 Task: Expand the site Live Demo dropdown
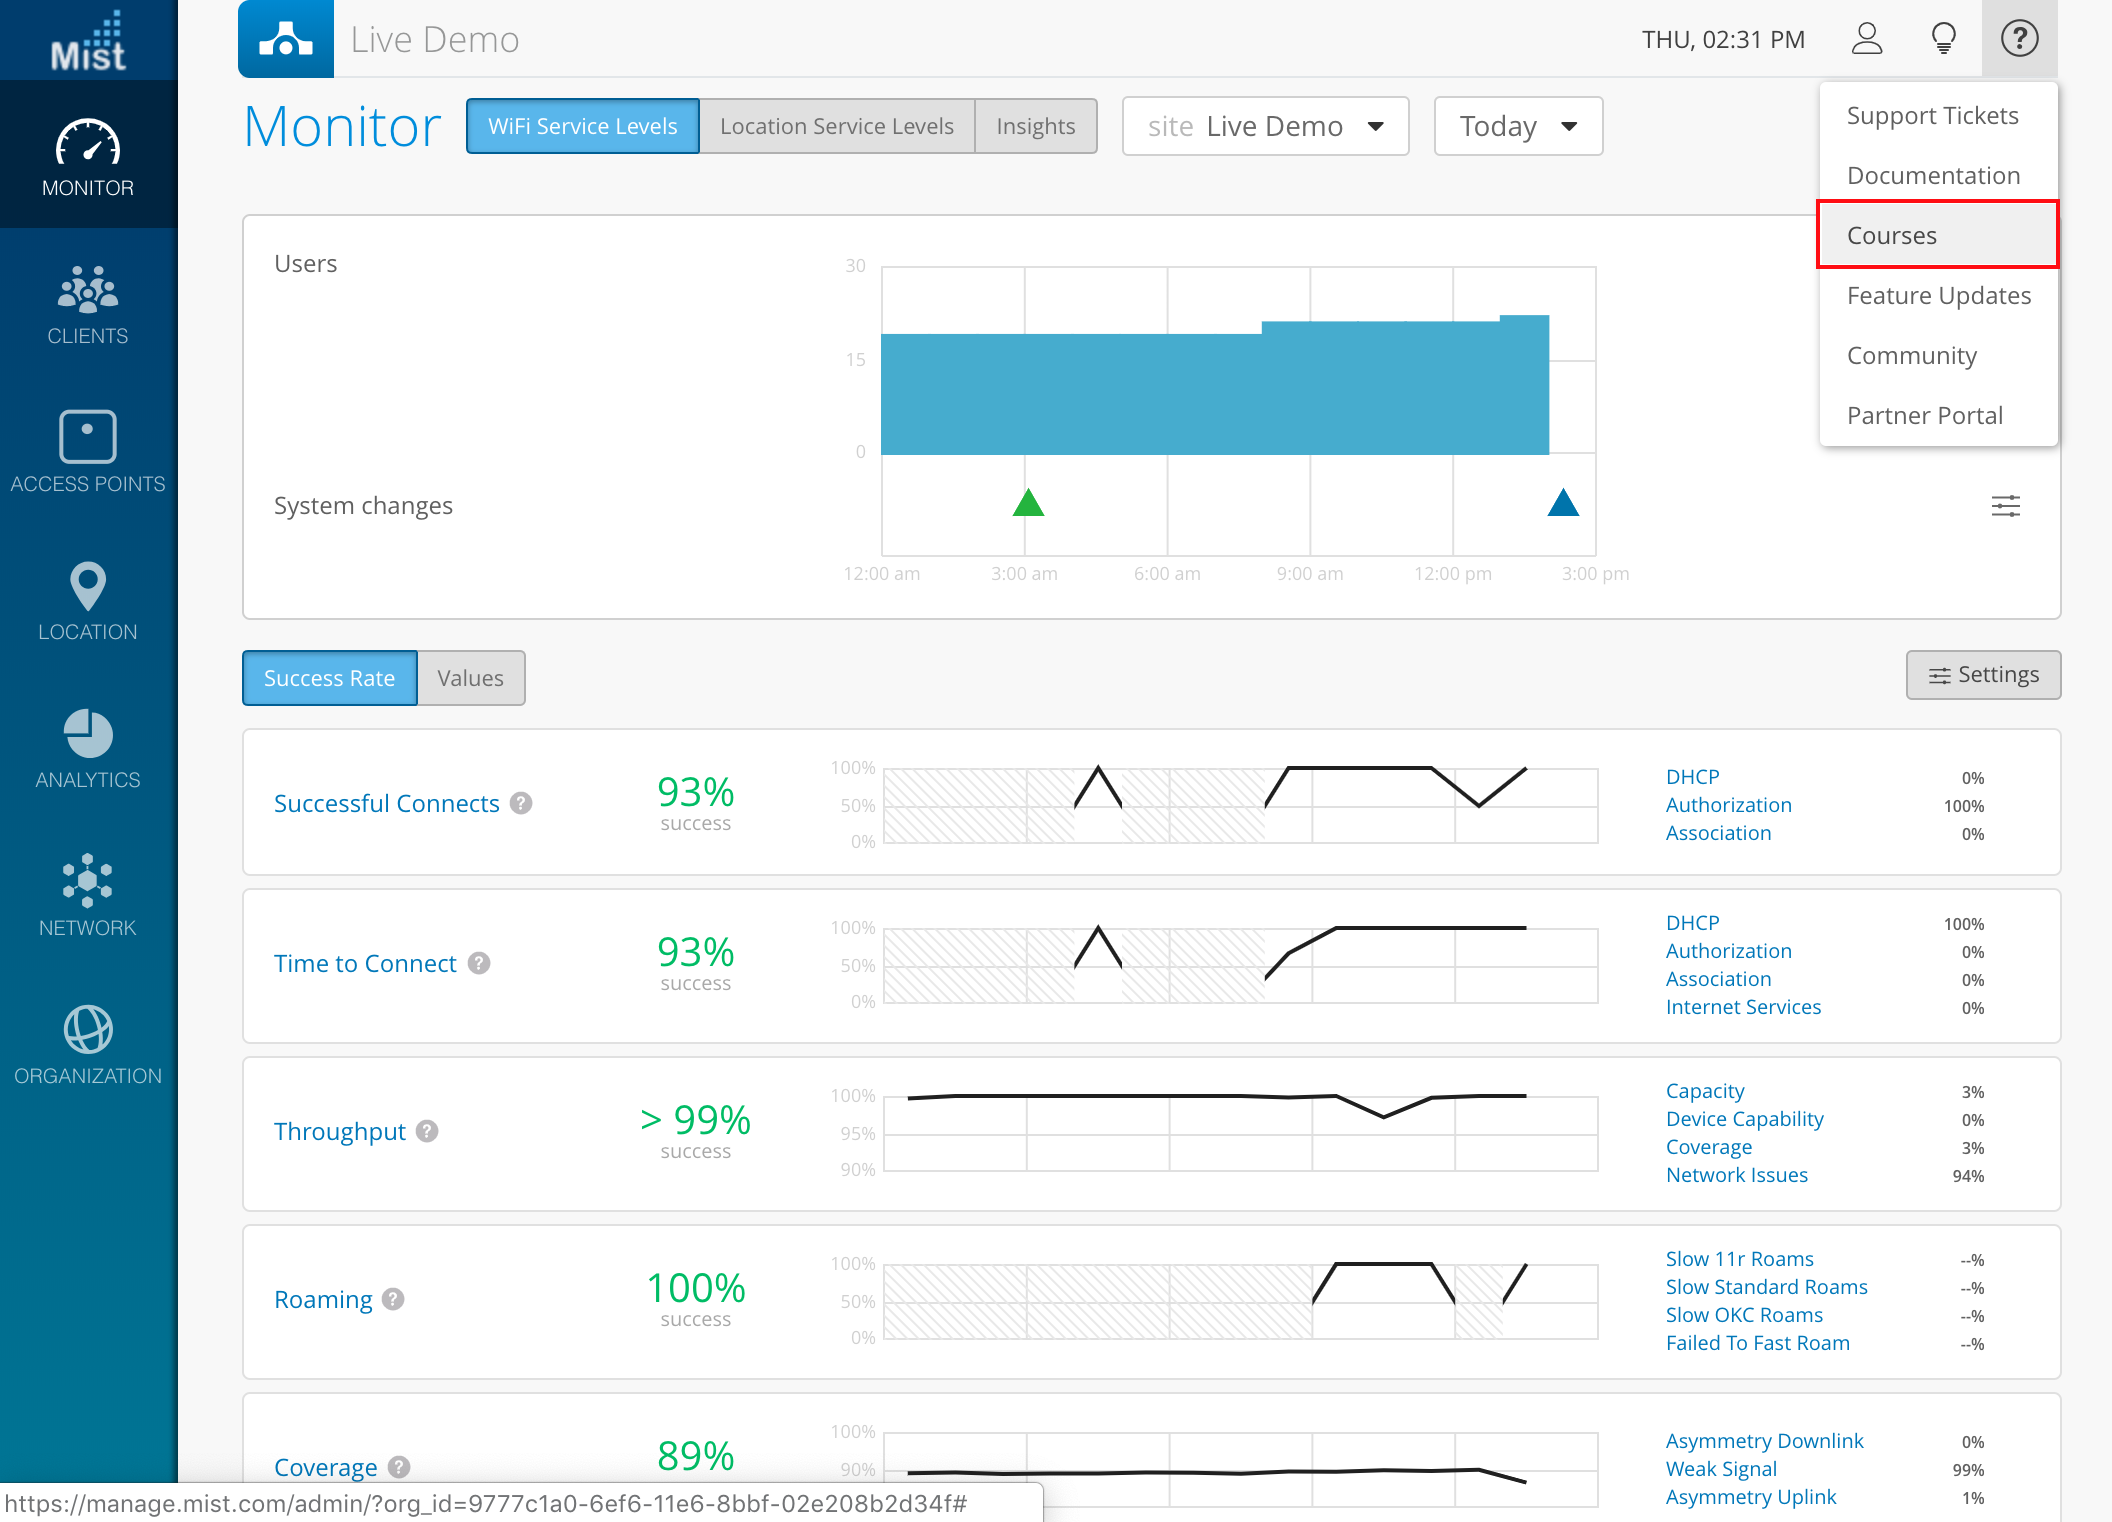1265,126
